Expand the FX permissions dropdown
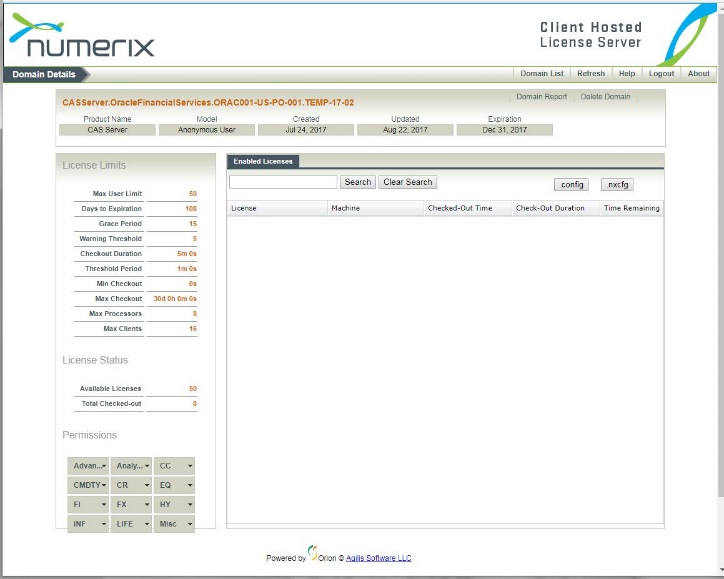The width and height of the screenshot is (724, 579). [131, 505]
